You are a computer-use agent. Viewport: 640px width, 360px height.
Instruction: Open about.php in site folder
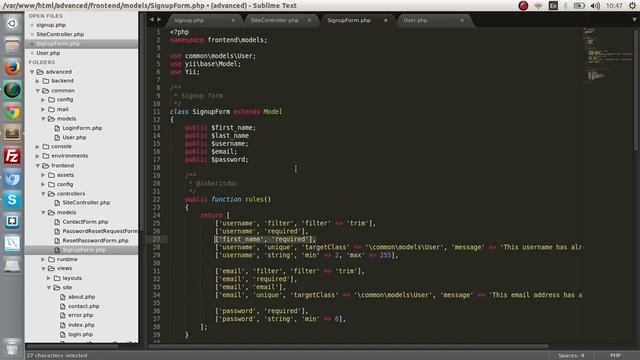click(81, 297)
